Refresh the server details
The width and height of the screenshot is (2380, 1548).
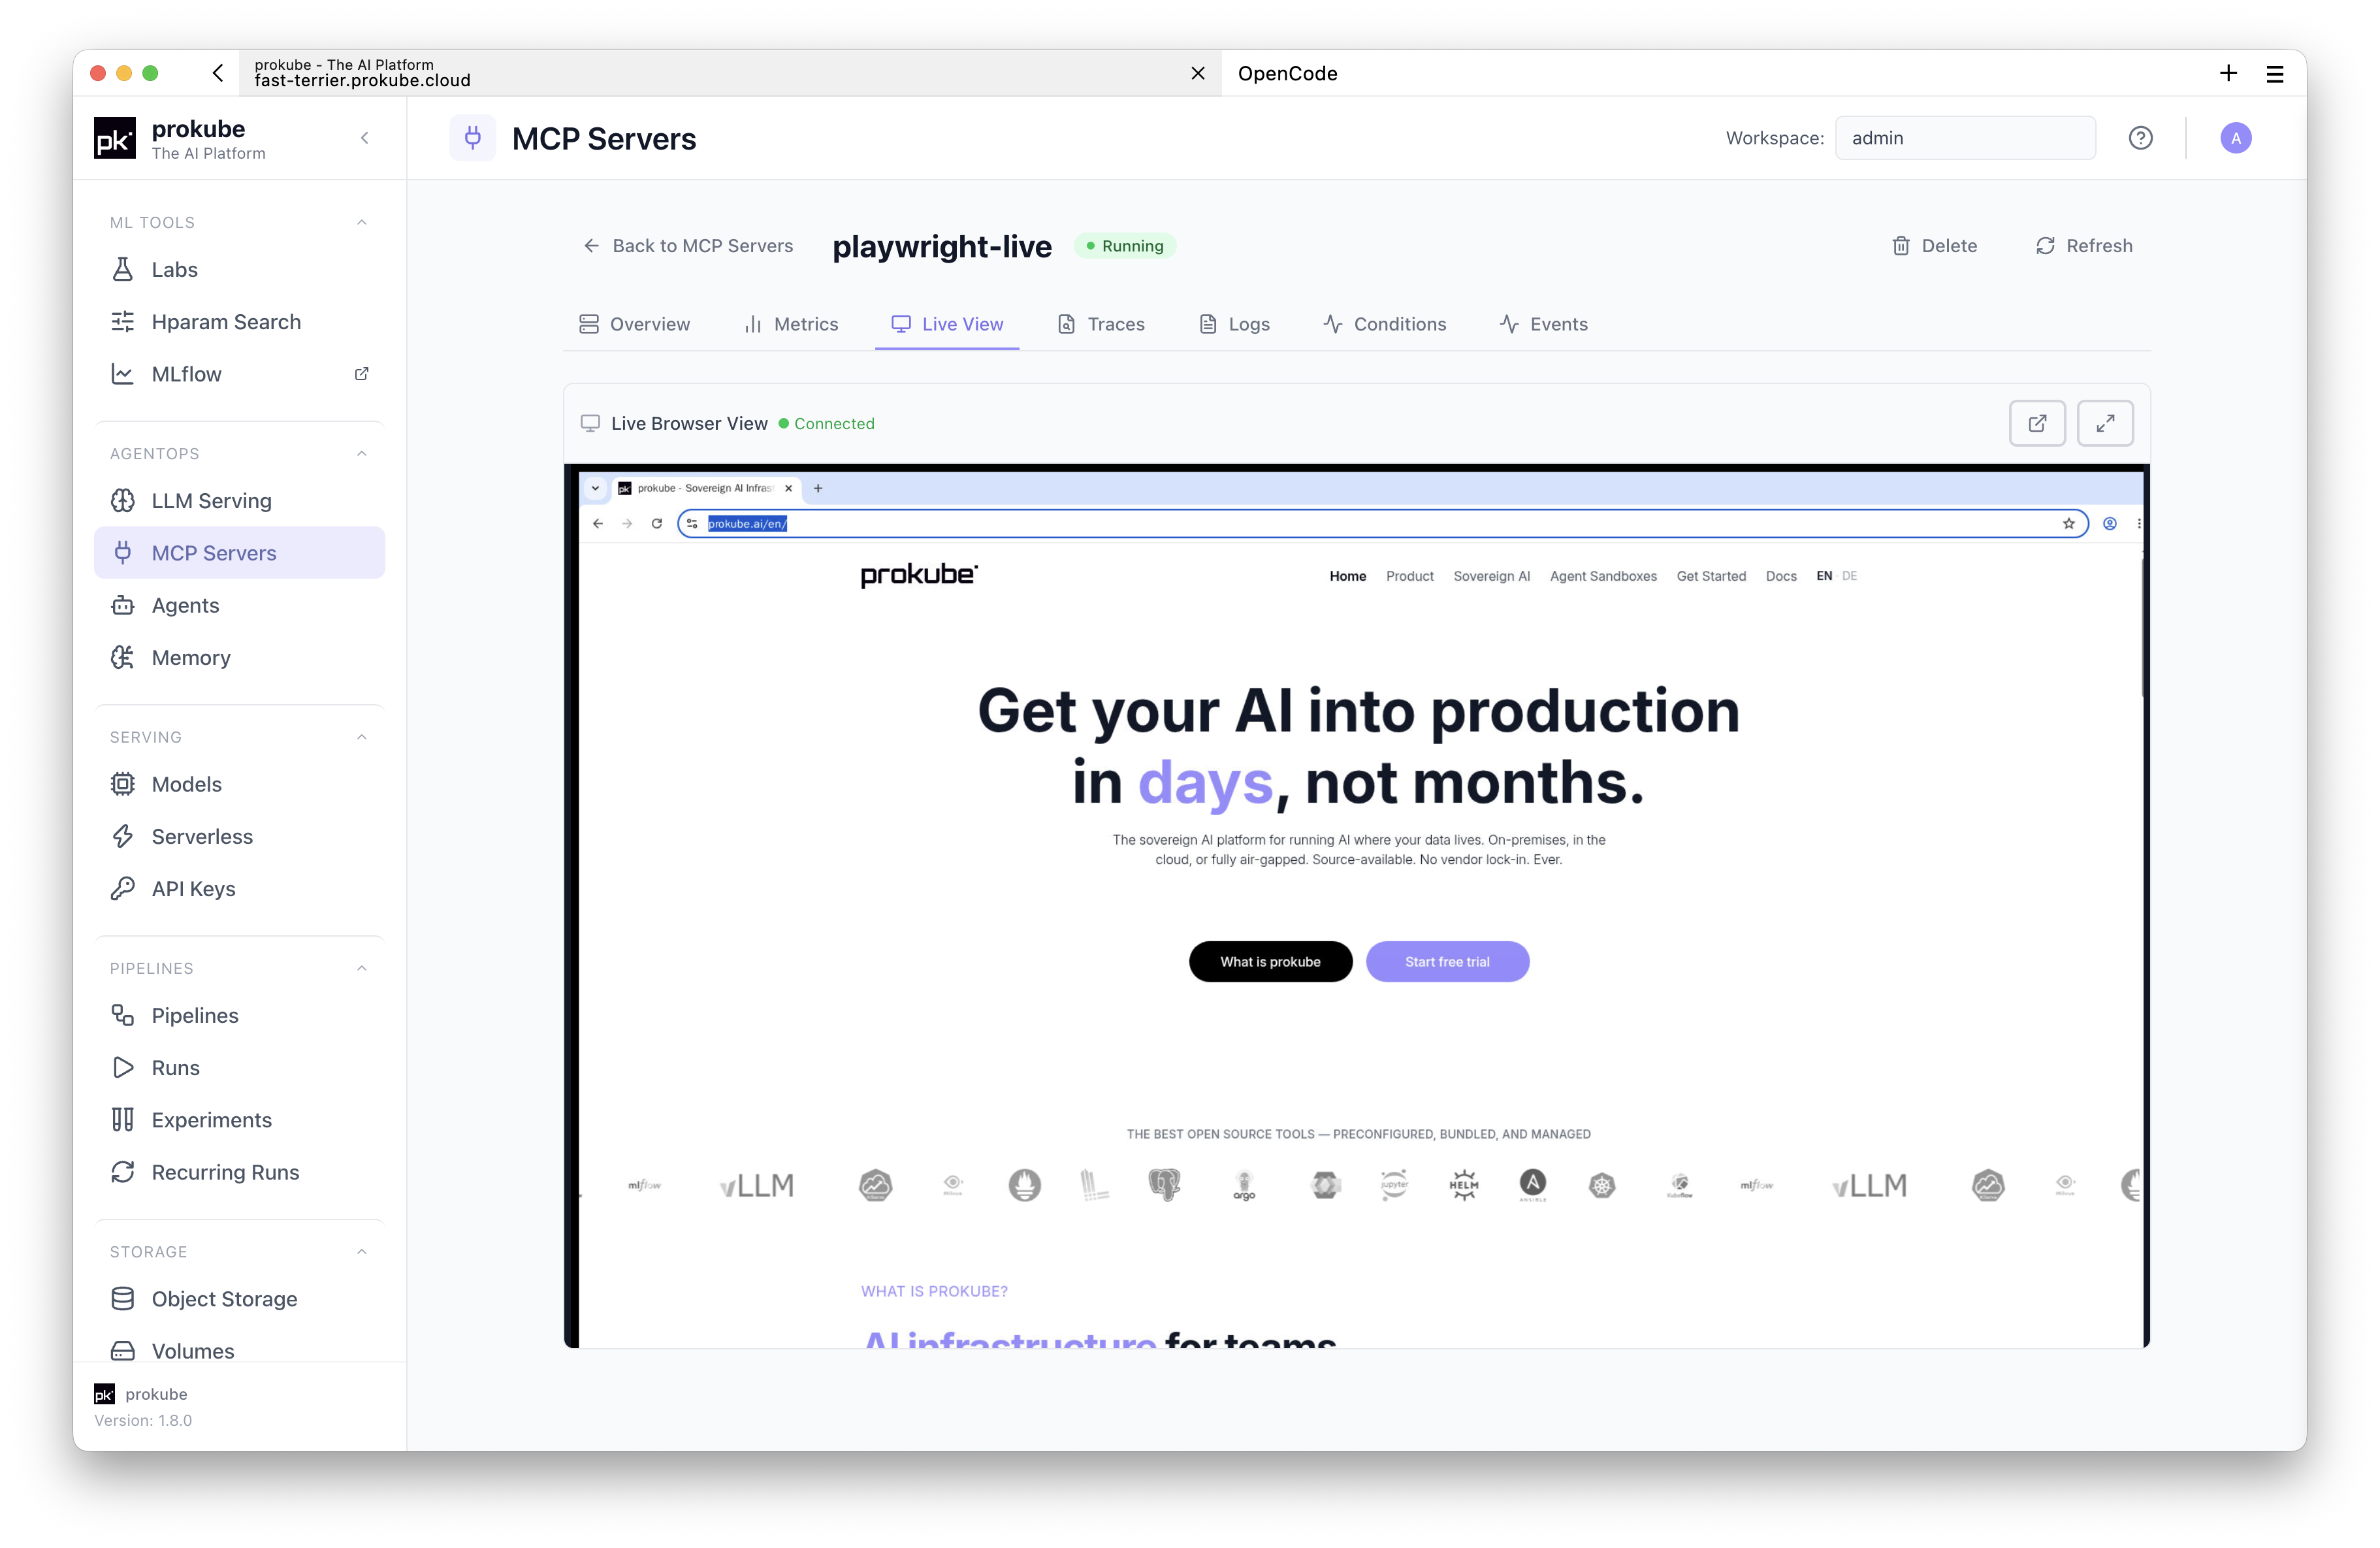(x=2084, y=246)
